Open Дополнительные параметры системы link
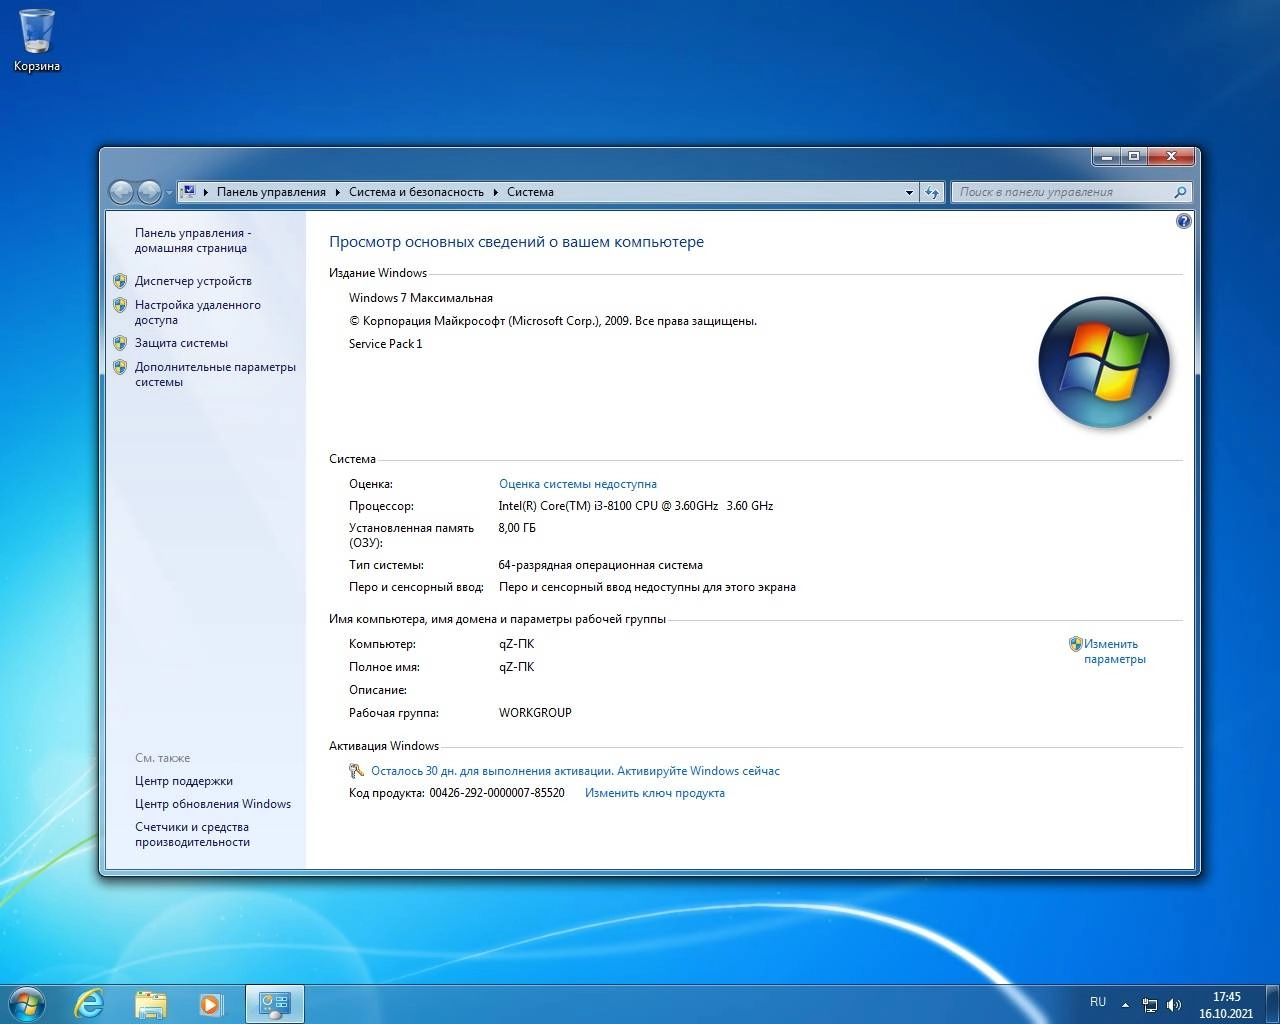This screenshot has height=1024, width=1280. [x=215, y=374]
